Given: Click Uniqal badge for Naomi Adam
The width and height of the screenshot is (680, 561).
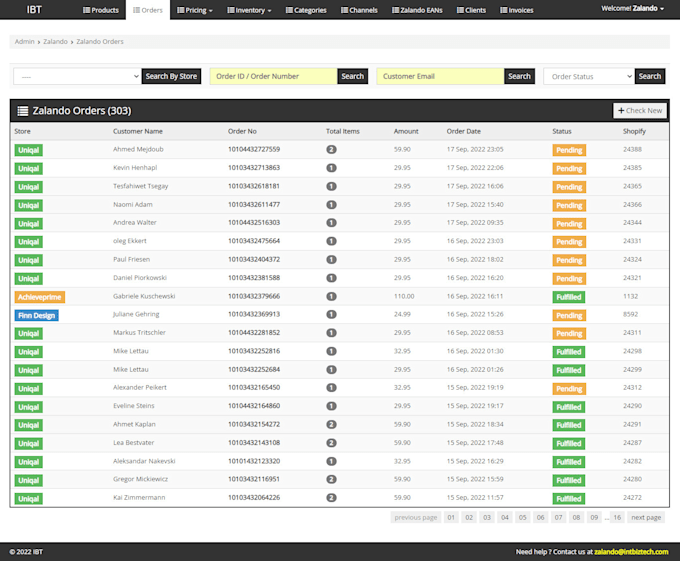Looking at the screenshot, I should [29, 205].
